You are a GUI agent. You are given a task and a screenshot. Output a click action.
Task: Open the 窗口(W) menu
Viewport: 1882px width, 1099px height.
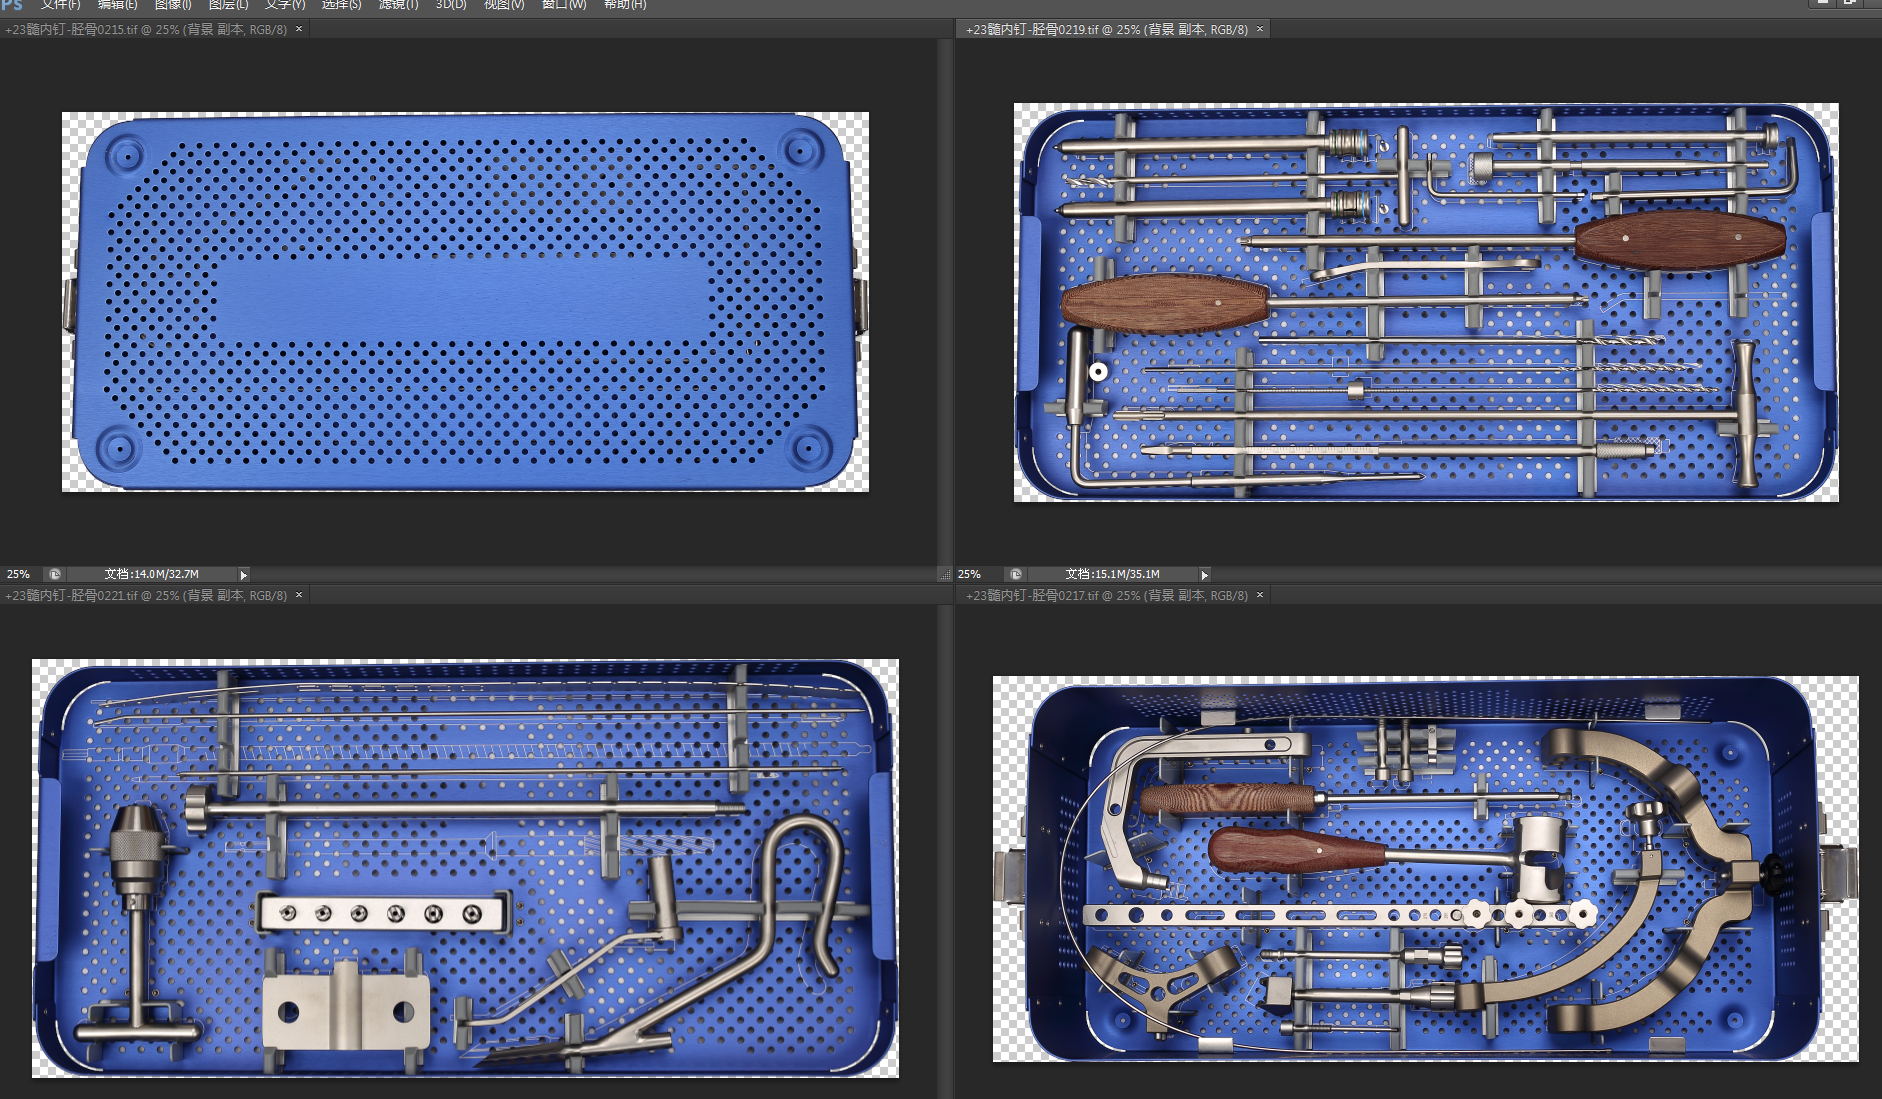click(x=564, y=4)
